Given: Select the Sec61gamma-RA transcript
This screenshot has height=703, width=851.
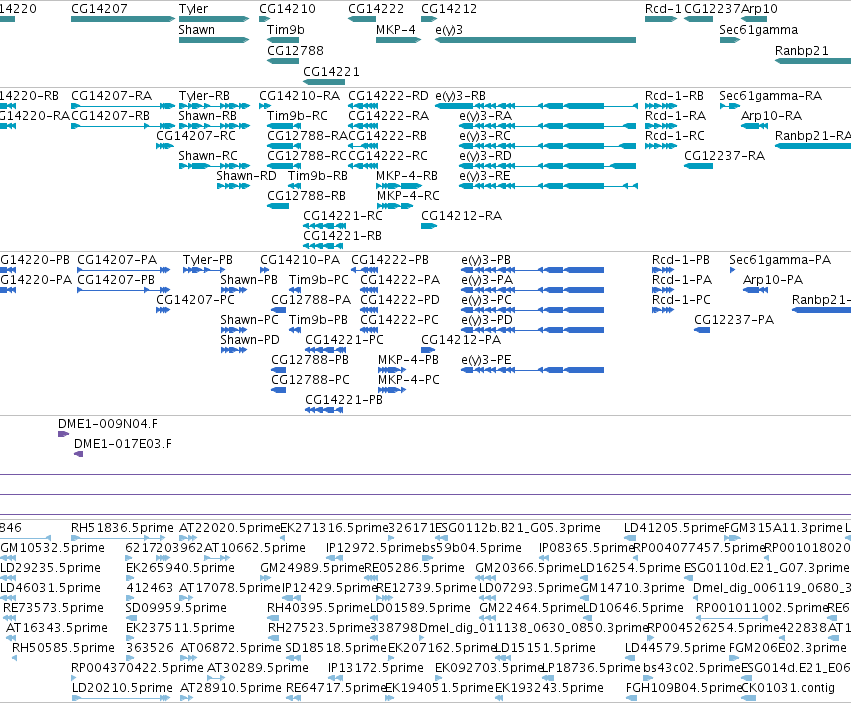Looking at the screenshot, I should click(771, 96).
